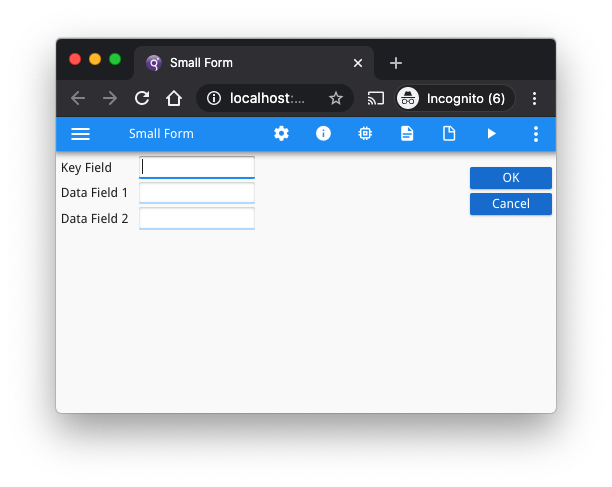This screenshot has width=612, height=487.
Task: Click the chip/processor icon in the toolbar
Action: point(365,134)
